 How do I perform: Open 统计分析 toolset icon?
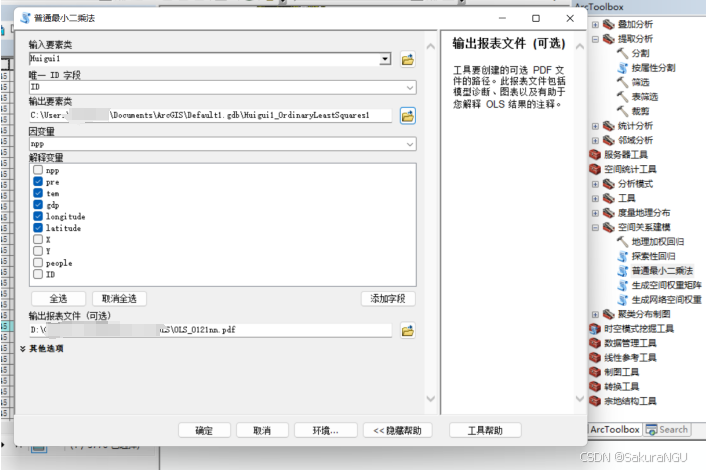point(609,126)
